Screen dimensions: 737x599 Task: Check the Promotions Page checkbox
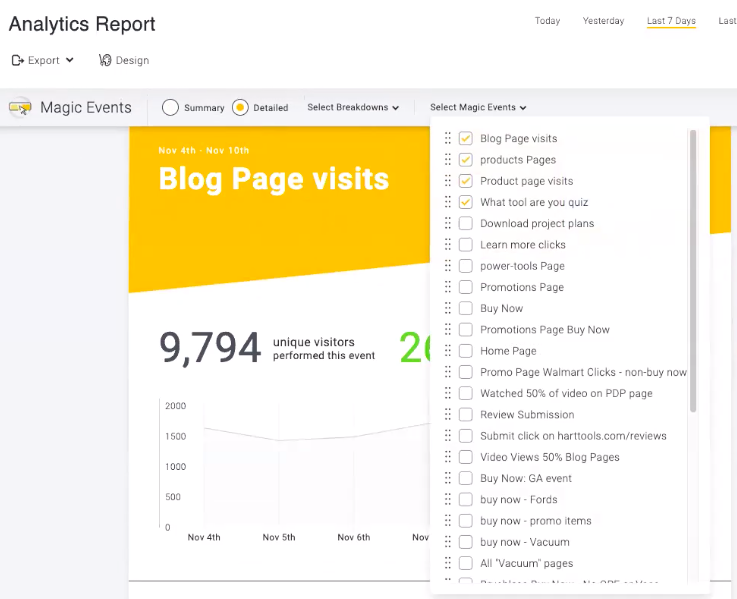point(465,287)
